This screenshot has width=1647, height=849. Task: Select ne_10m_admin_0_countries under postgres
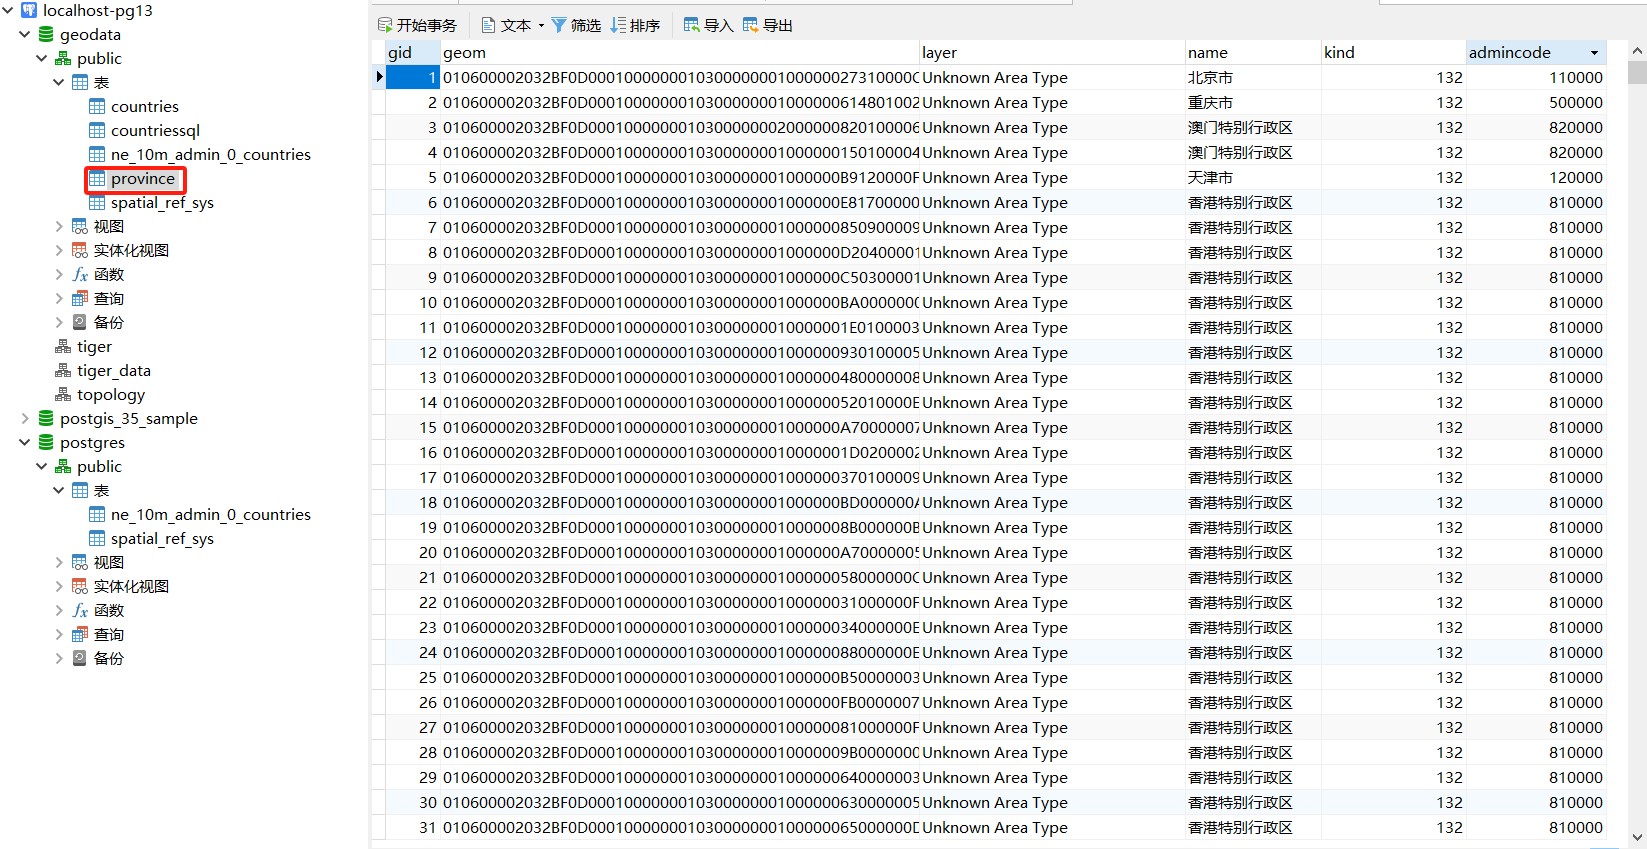211,514
